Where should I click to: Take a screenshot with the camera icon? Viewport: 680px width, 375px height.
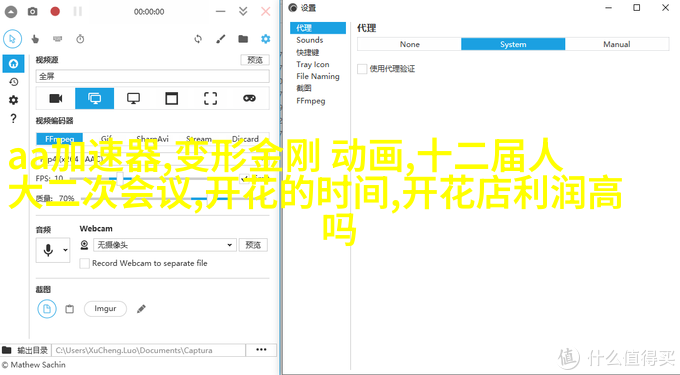[33, 12]
